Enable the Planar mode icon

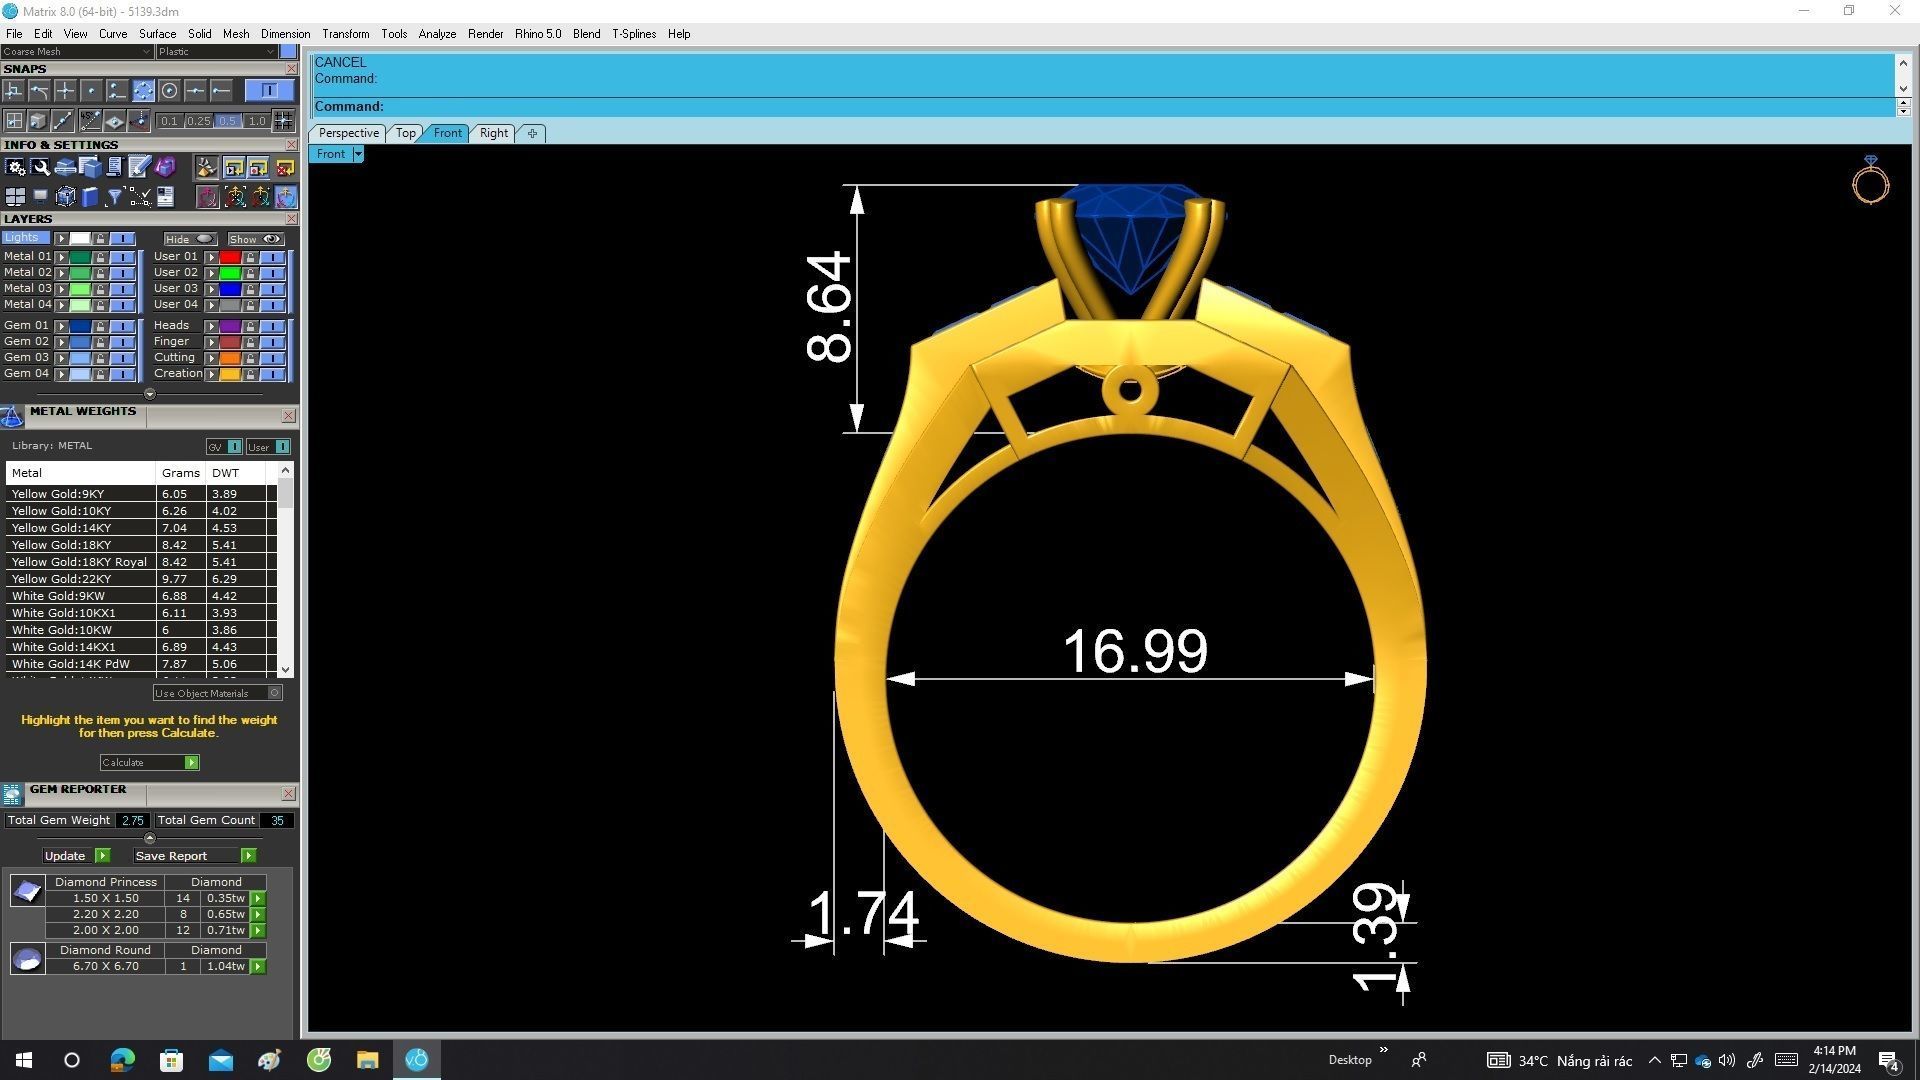114,121
